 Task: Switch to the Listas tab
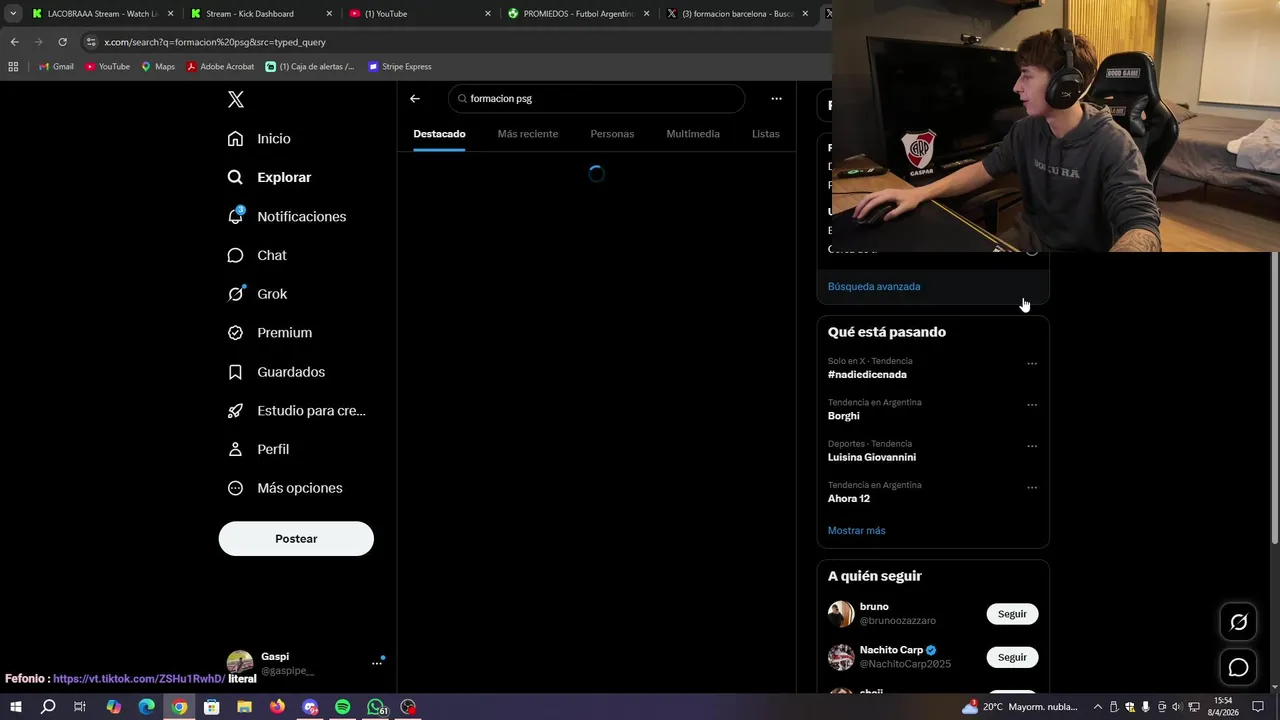(x=766, y=134)
